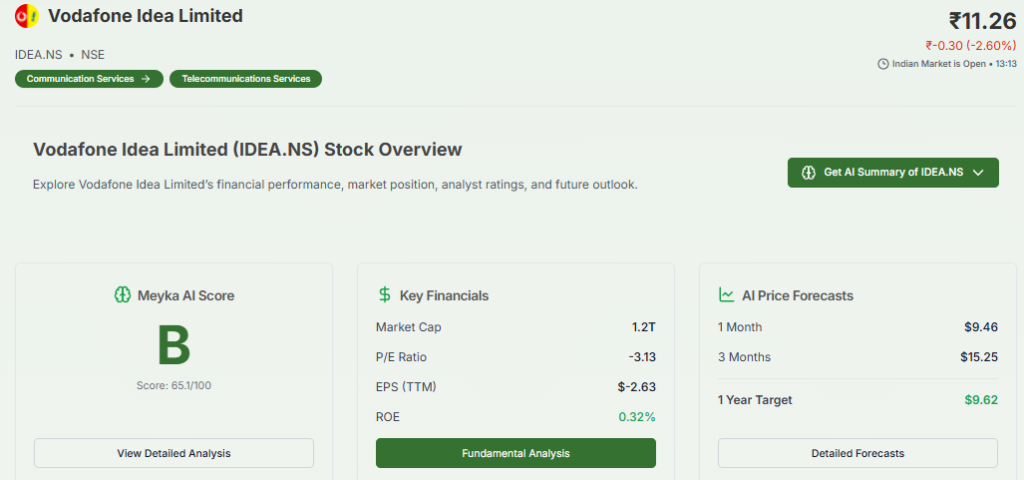Screen dimensions: 1024x480
Task: Click the Meyka AI Score heading text
Action: [186, 296]
